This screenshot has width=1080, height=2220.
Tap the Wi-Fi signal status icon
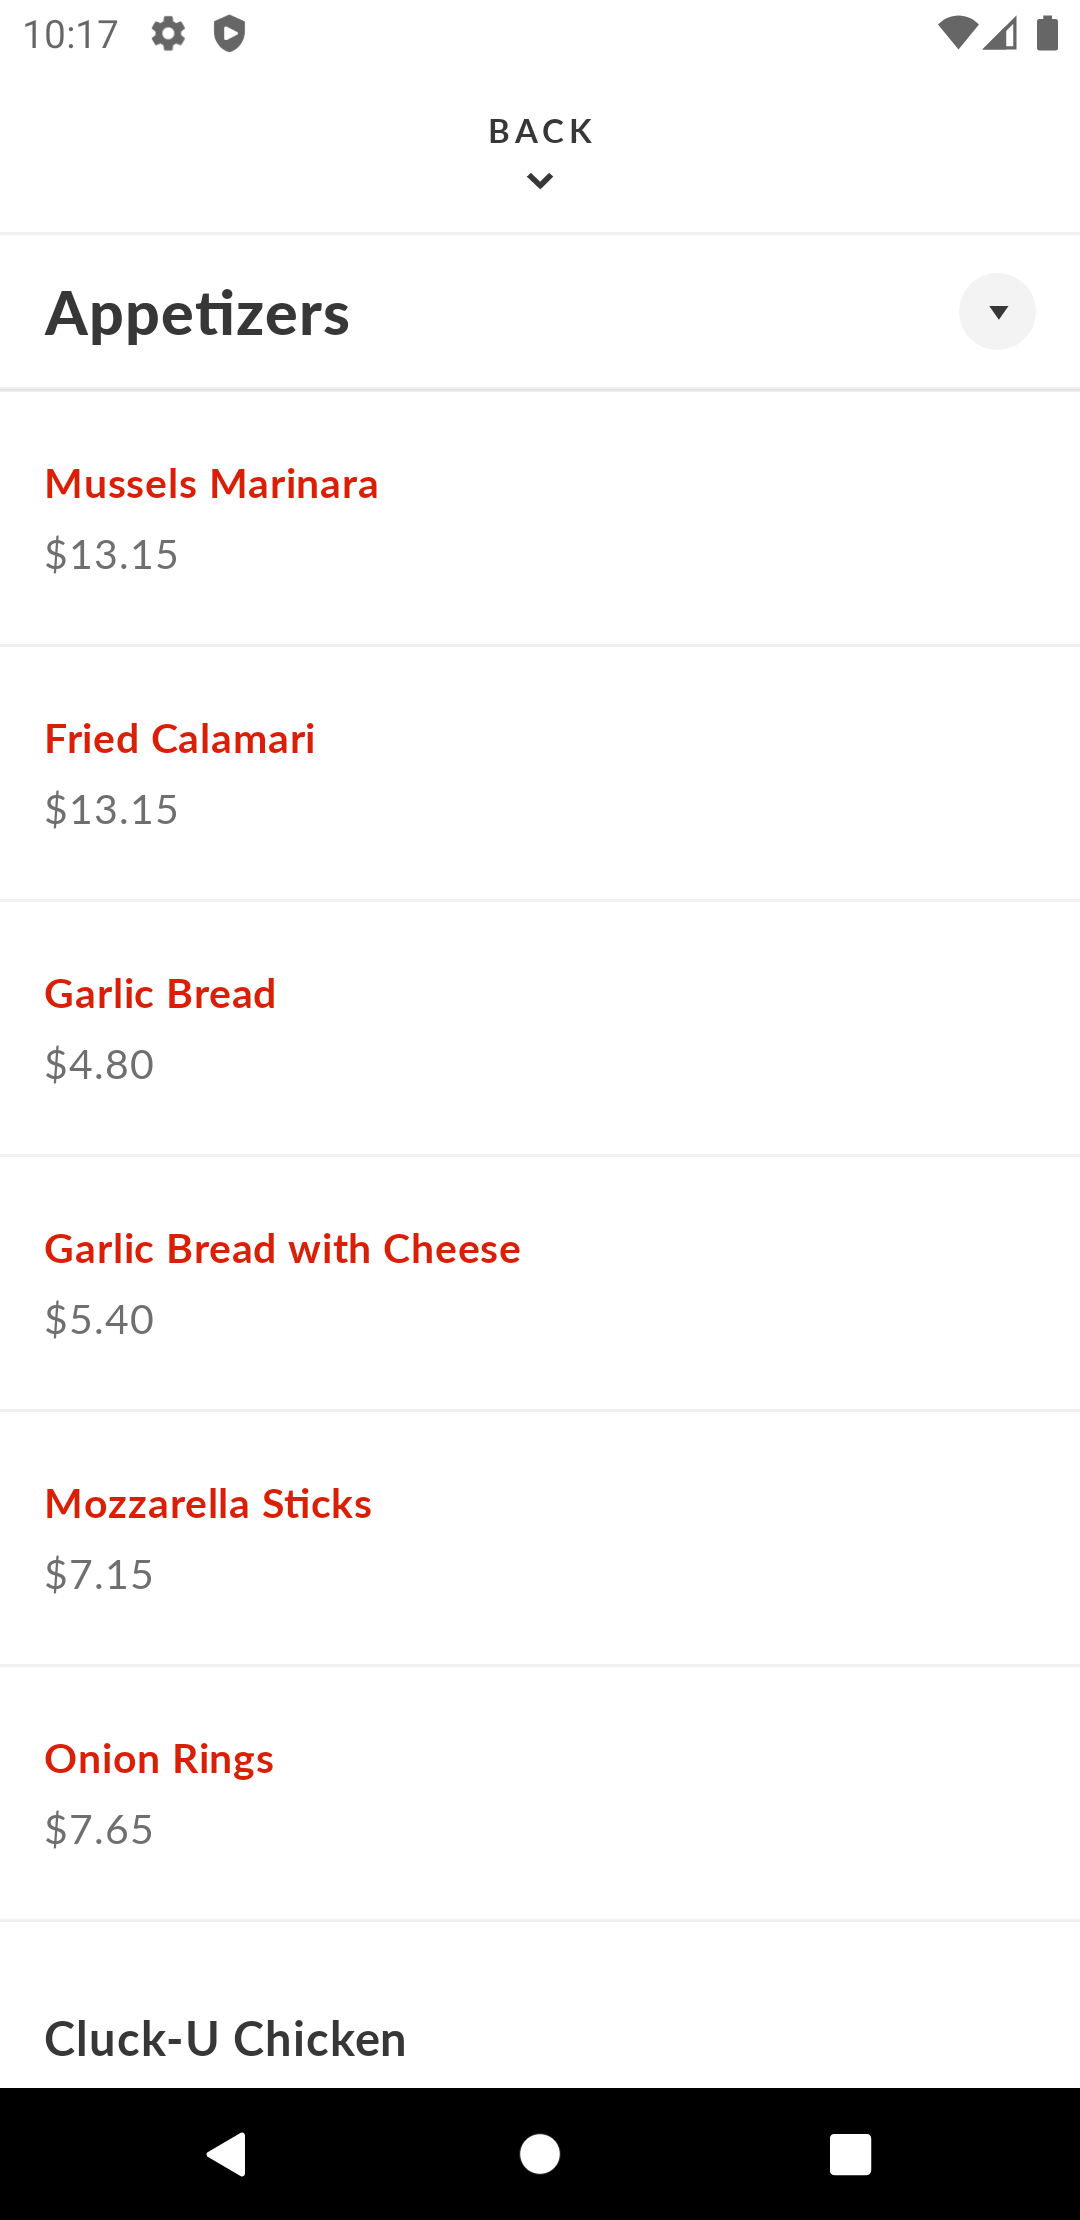point(957,34)
